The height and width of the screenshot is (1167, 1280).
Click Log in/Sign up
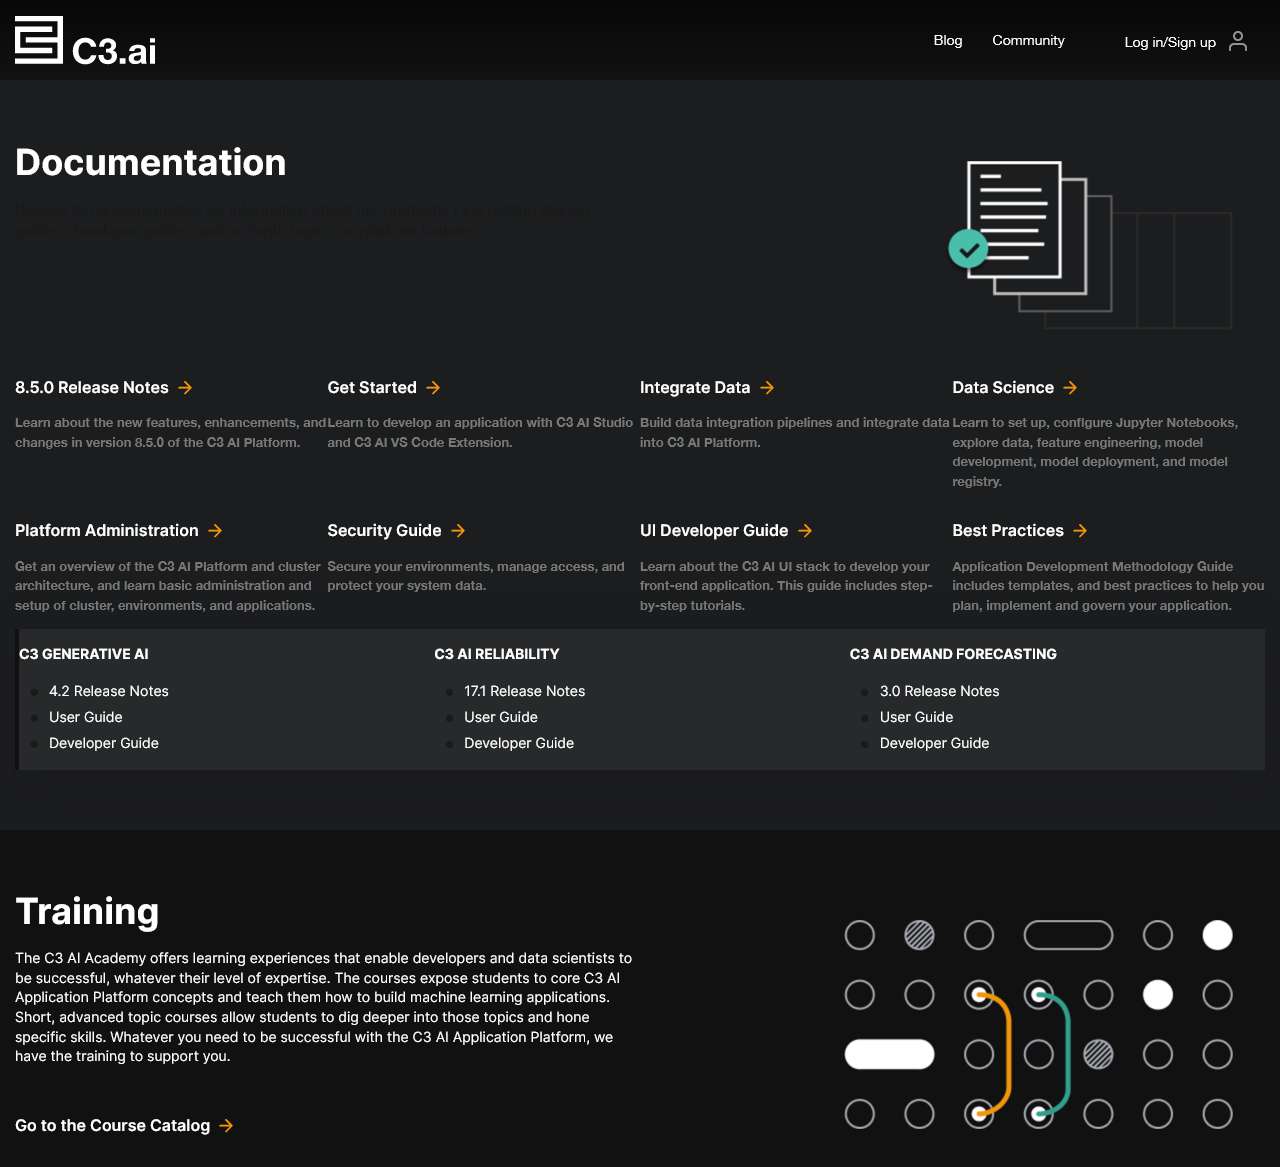pos(1170,42)
